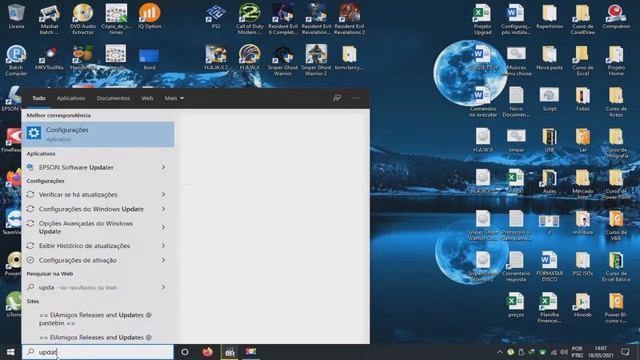The height and width of the screenshot is (360, 640).
Task: Open ElAmigos Releases and Updates pastebin site
Action: click(x=95, y=319)
